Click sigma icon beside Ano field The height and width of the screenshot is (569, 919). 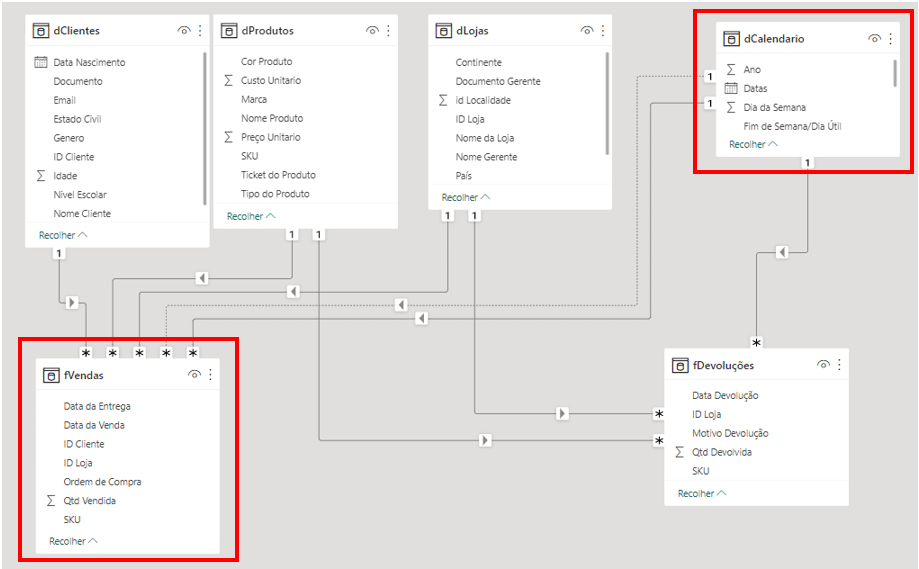coord(731,70)
